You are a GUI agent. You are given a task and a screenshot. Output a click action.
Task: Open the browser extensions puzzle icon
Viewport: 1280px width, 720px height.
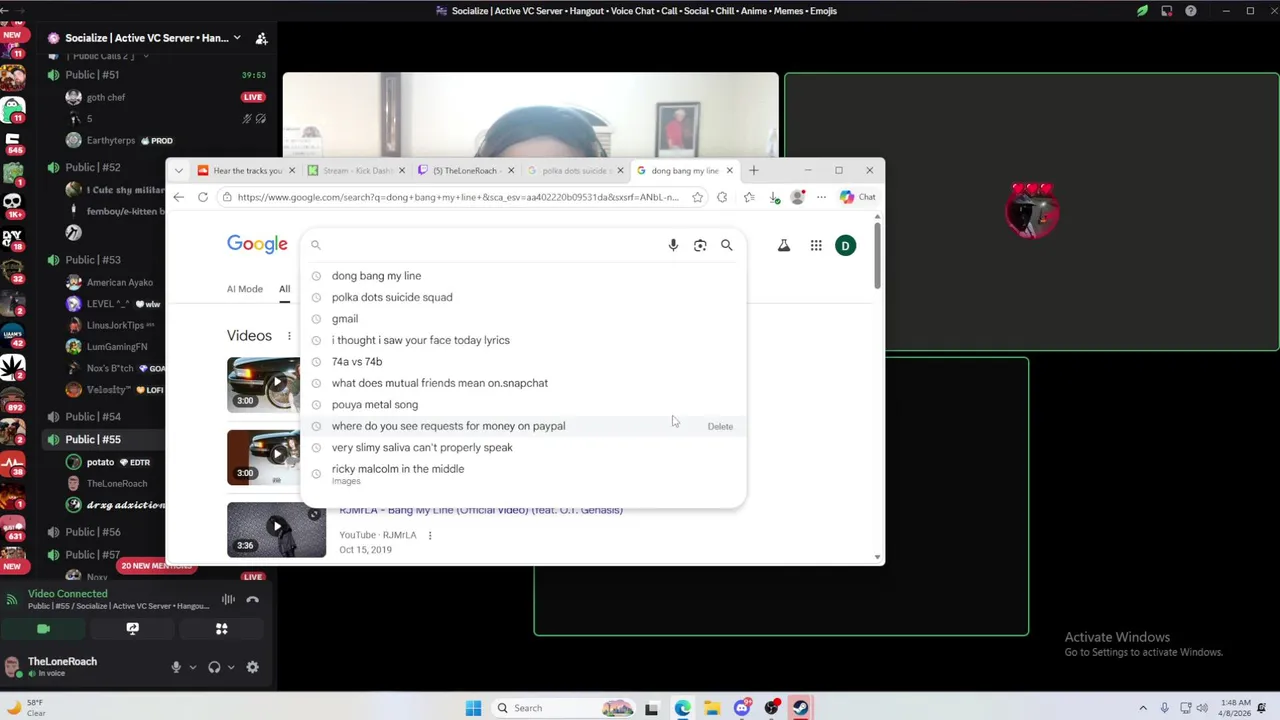722,197
